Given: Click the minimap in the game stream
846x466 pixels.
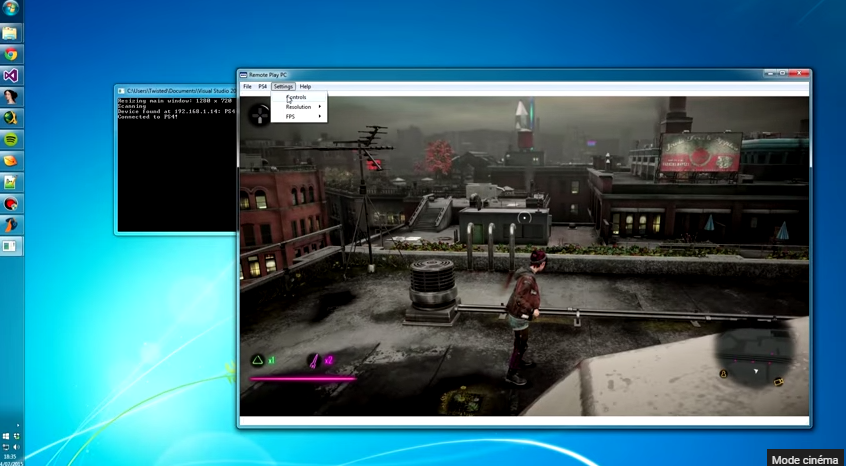Looking at the screenshot, I should click(754, 353).
